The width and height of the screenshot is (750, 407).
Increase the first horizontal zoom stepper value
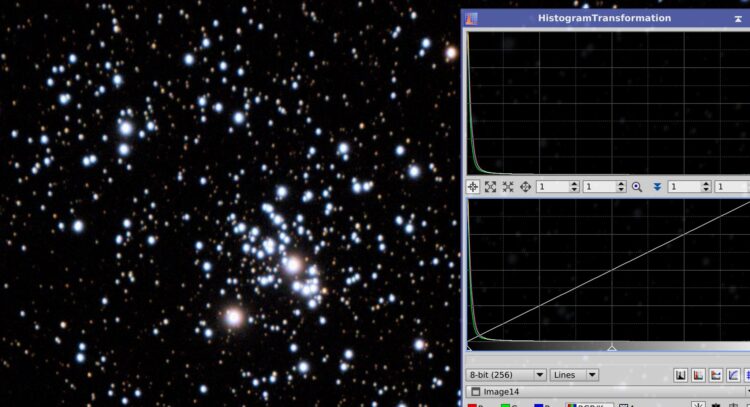tap(574, 184)
